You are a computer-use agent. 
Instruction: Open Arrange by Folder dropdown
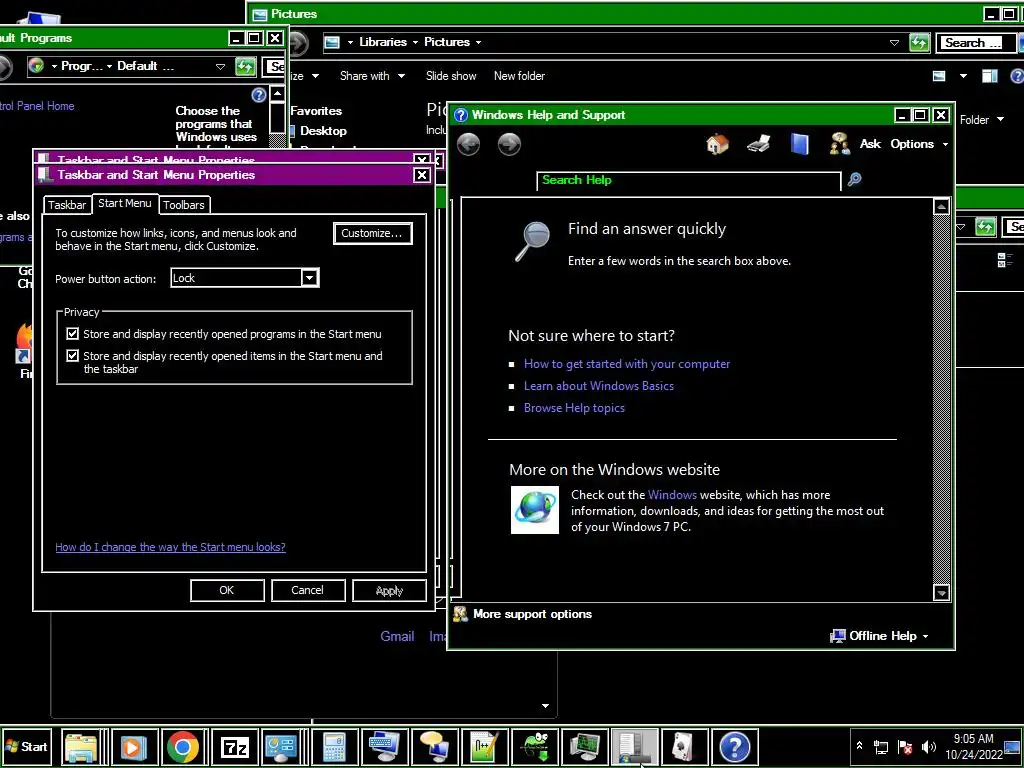[x=982, y=120]
